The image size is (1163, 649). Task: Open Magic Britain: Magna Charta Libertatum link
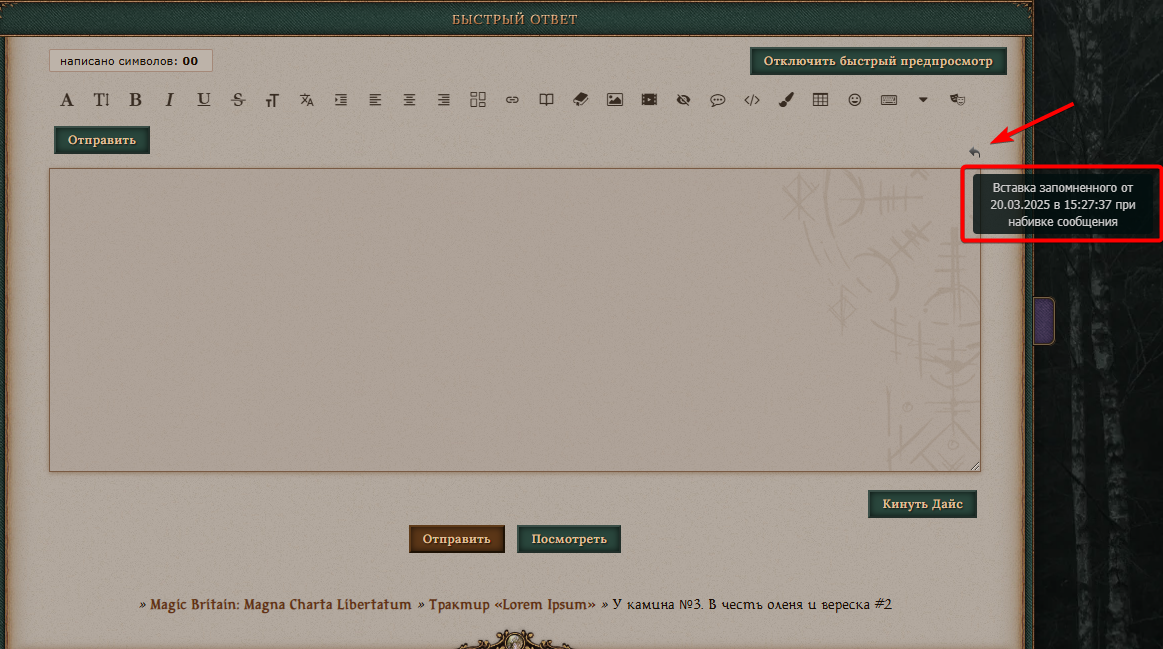tap(280, 604)
